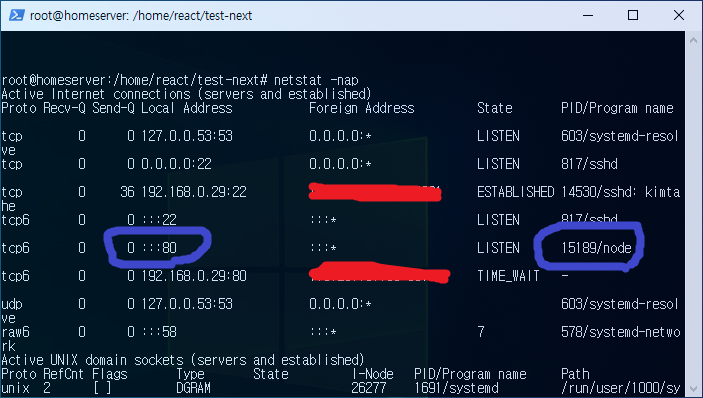Click 'PID/Program name' header of Internet connections
Screen dimensions: 703x398
coord(617,108)
